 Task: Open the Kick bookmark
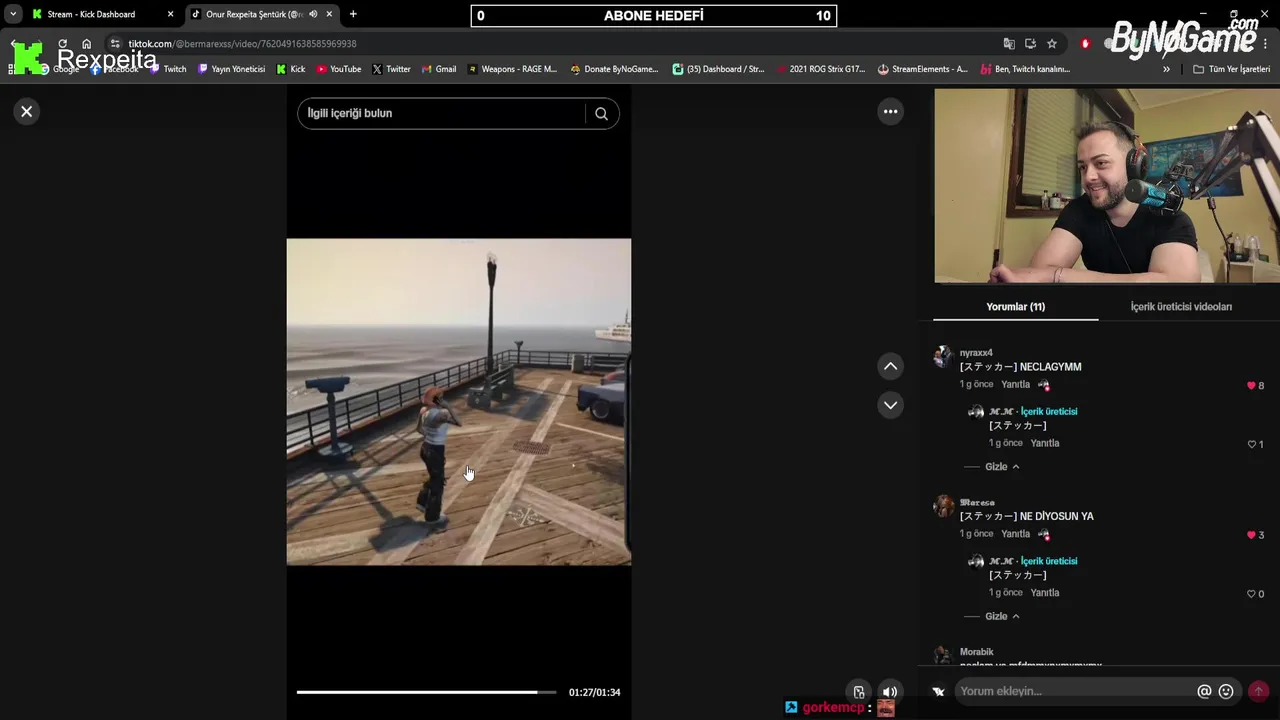[x=291, y=69]
